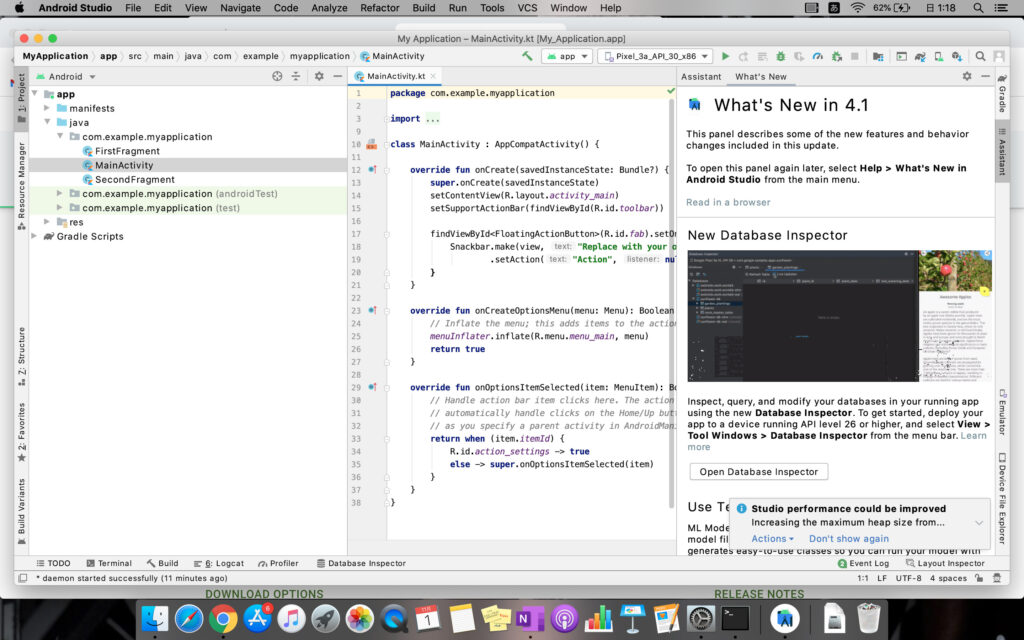The width and height of the screenshot is (1024, 640).
Task: Sync Project with Gradle Files icon
Action: click(920, 56)
